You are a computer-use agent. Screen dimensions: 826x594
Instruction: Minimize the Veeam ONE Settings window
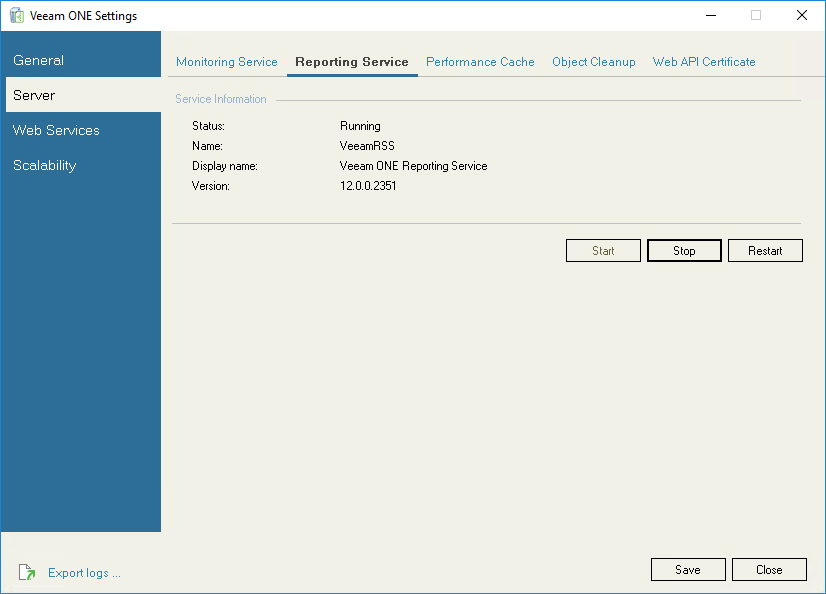tap(710, 16)
